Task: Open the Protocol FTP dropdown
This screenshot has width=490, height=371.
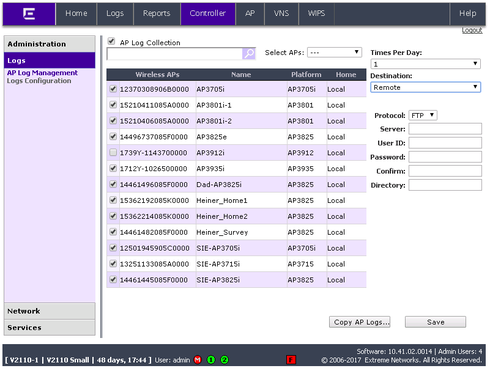Action: 423,115
